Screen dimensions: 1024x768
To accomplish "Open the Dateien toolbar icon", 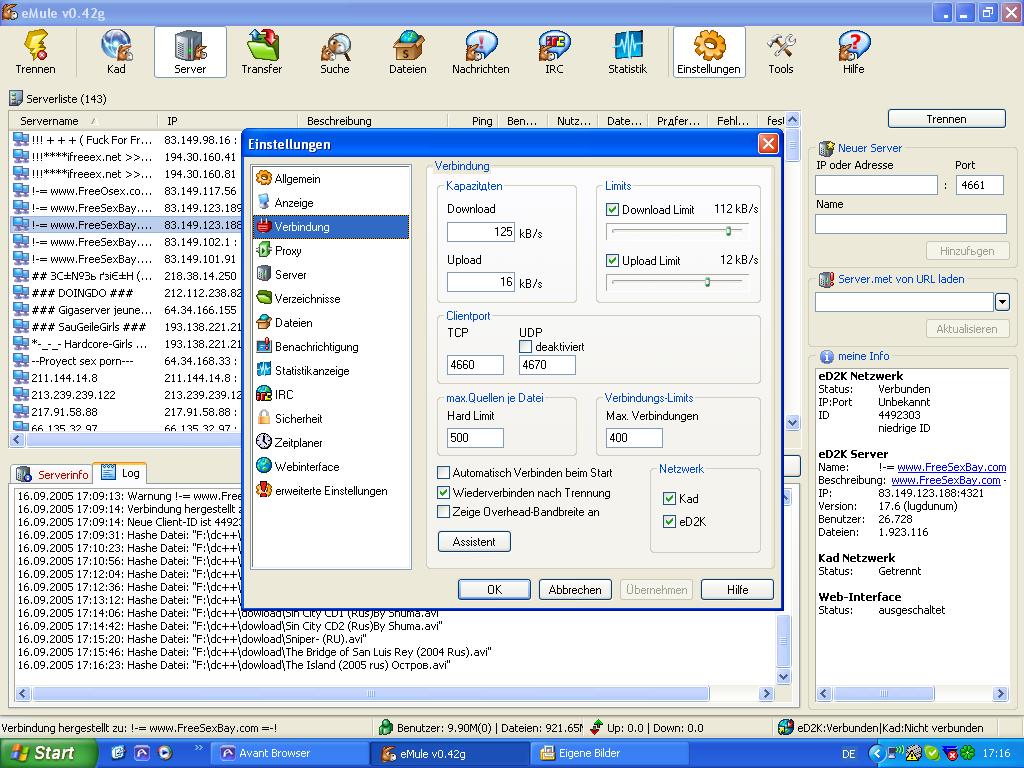I will [x=408, y=52].
